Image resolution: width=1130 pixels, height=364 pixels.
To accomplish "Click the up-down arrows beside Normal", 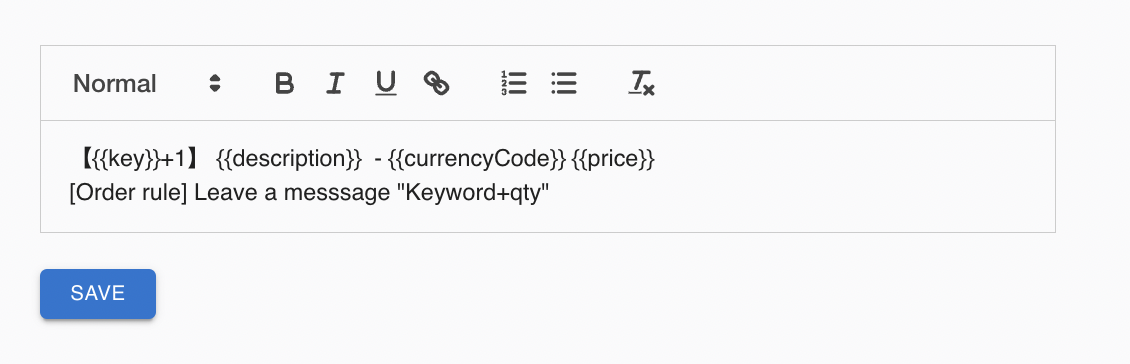I will [x=215, y=84].
